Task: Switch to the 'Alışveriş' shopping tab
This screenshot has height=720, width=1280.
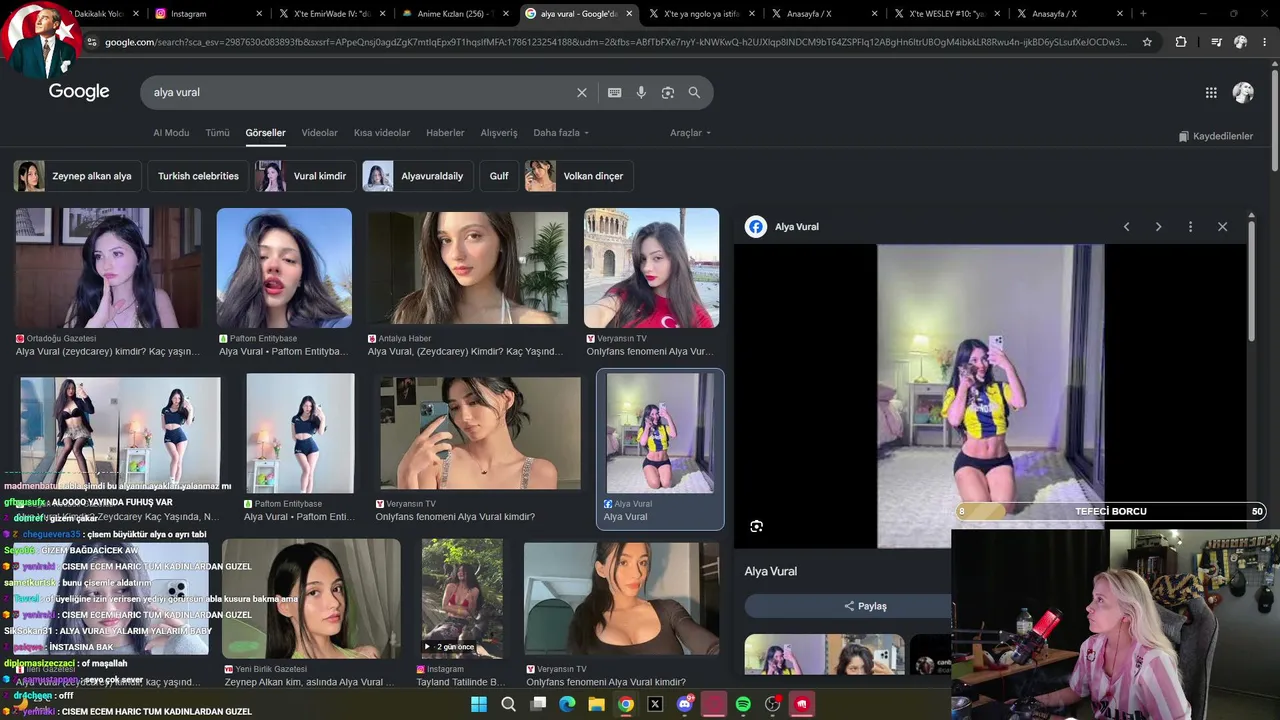Action: [x=499, y=133]
